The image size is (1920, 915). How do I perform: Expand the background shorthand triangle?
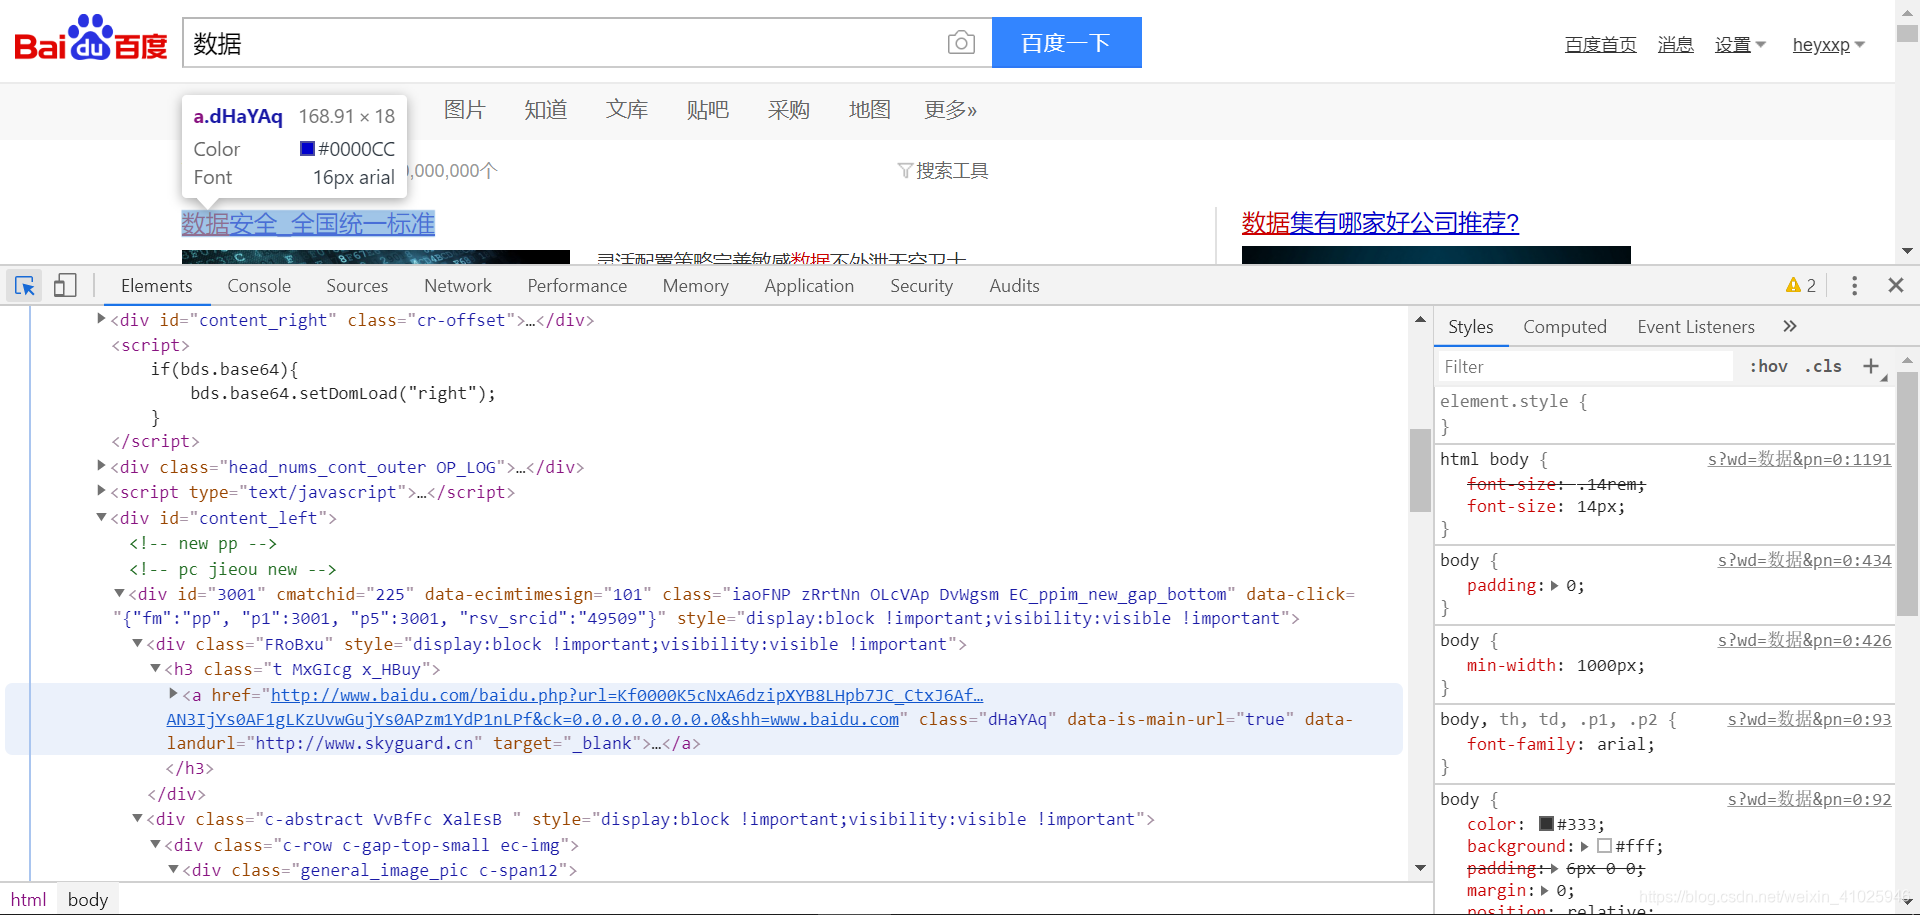click(x=1584, y=846)
